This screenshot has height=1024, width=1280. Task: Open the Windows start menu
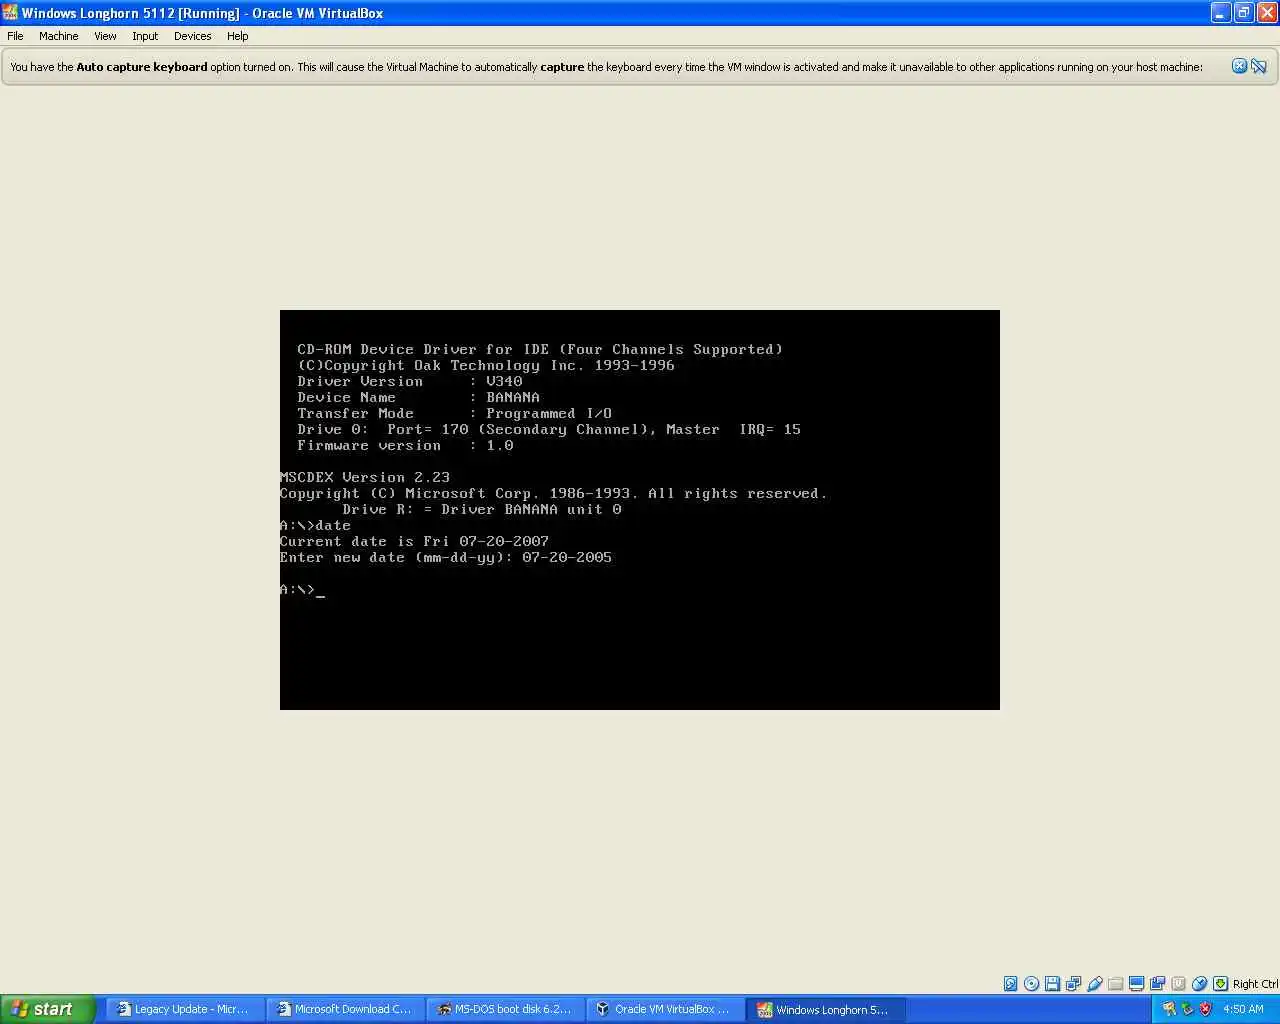pyautogui.click(x=48, y=1009)
